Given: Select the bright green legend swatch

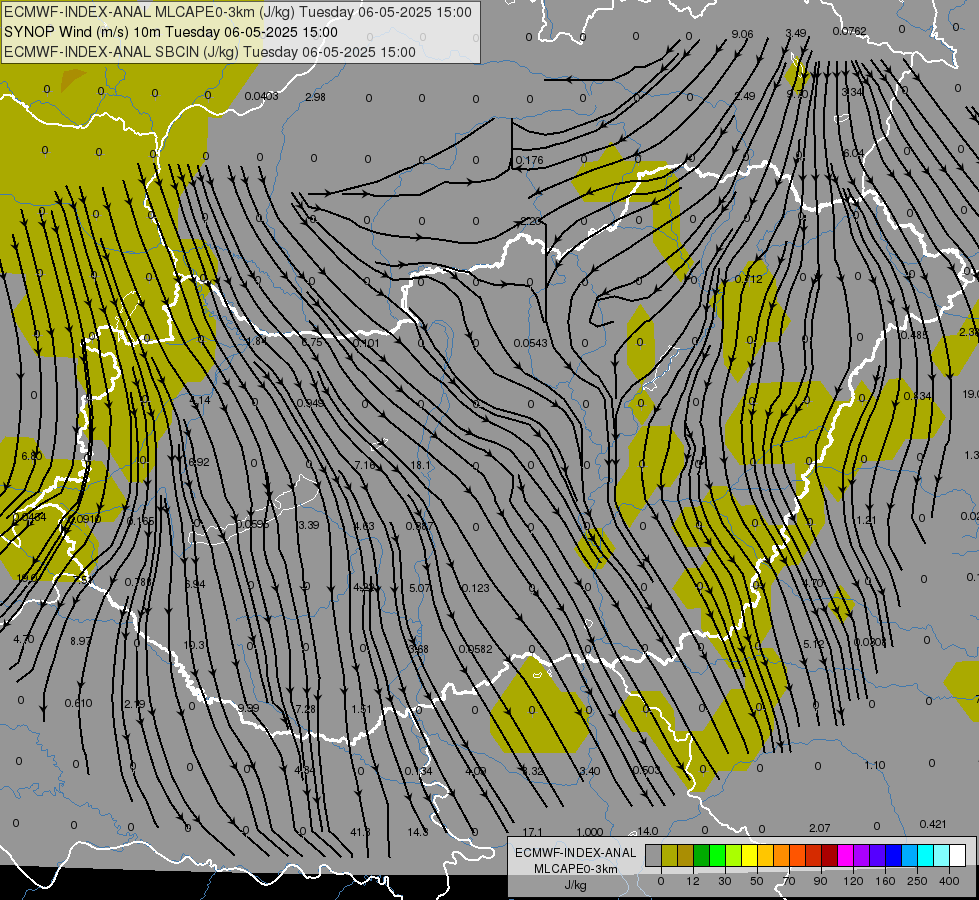Looking at the screenshot, I should [x=717, y=855].
